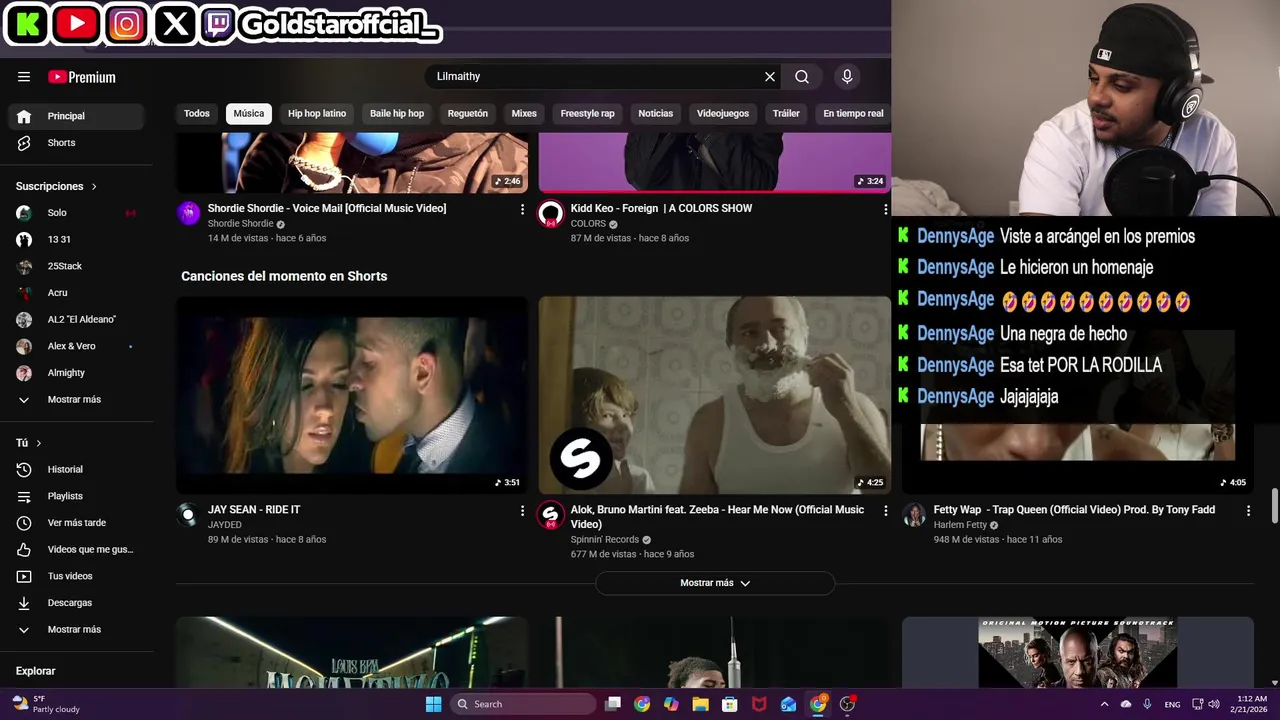Activate voice search microphone

(x=847, y=77)
